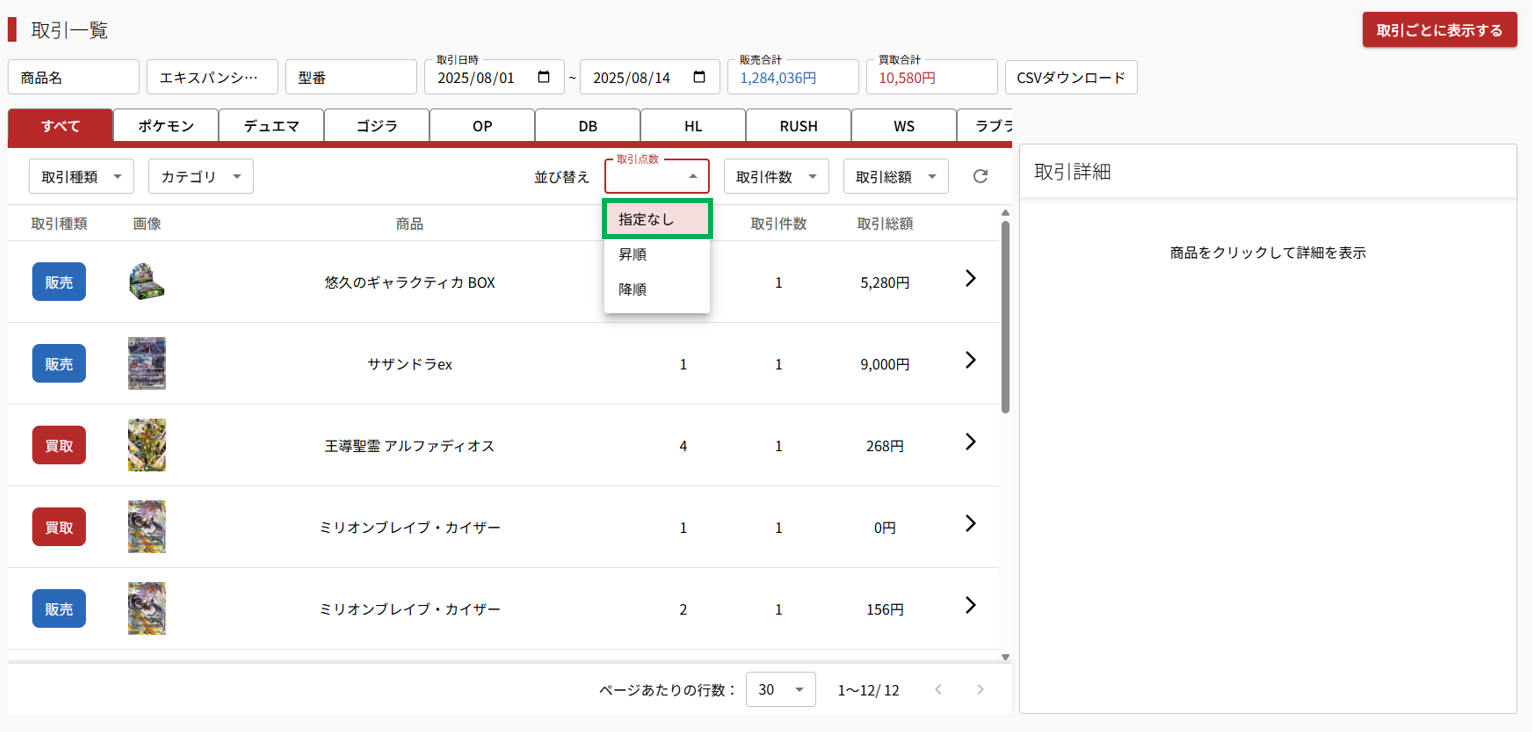1532x732 pixels.
Task: Open details arrow for サザンドラex row
Action: pos(970,360)
